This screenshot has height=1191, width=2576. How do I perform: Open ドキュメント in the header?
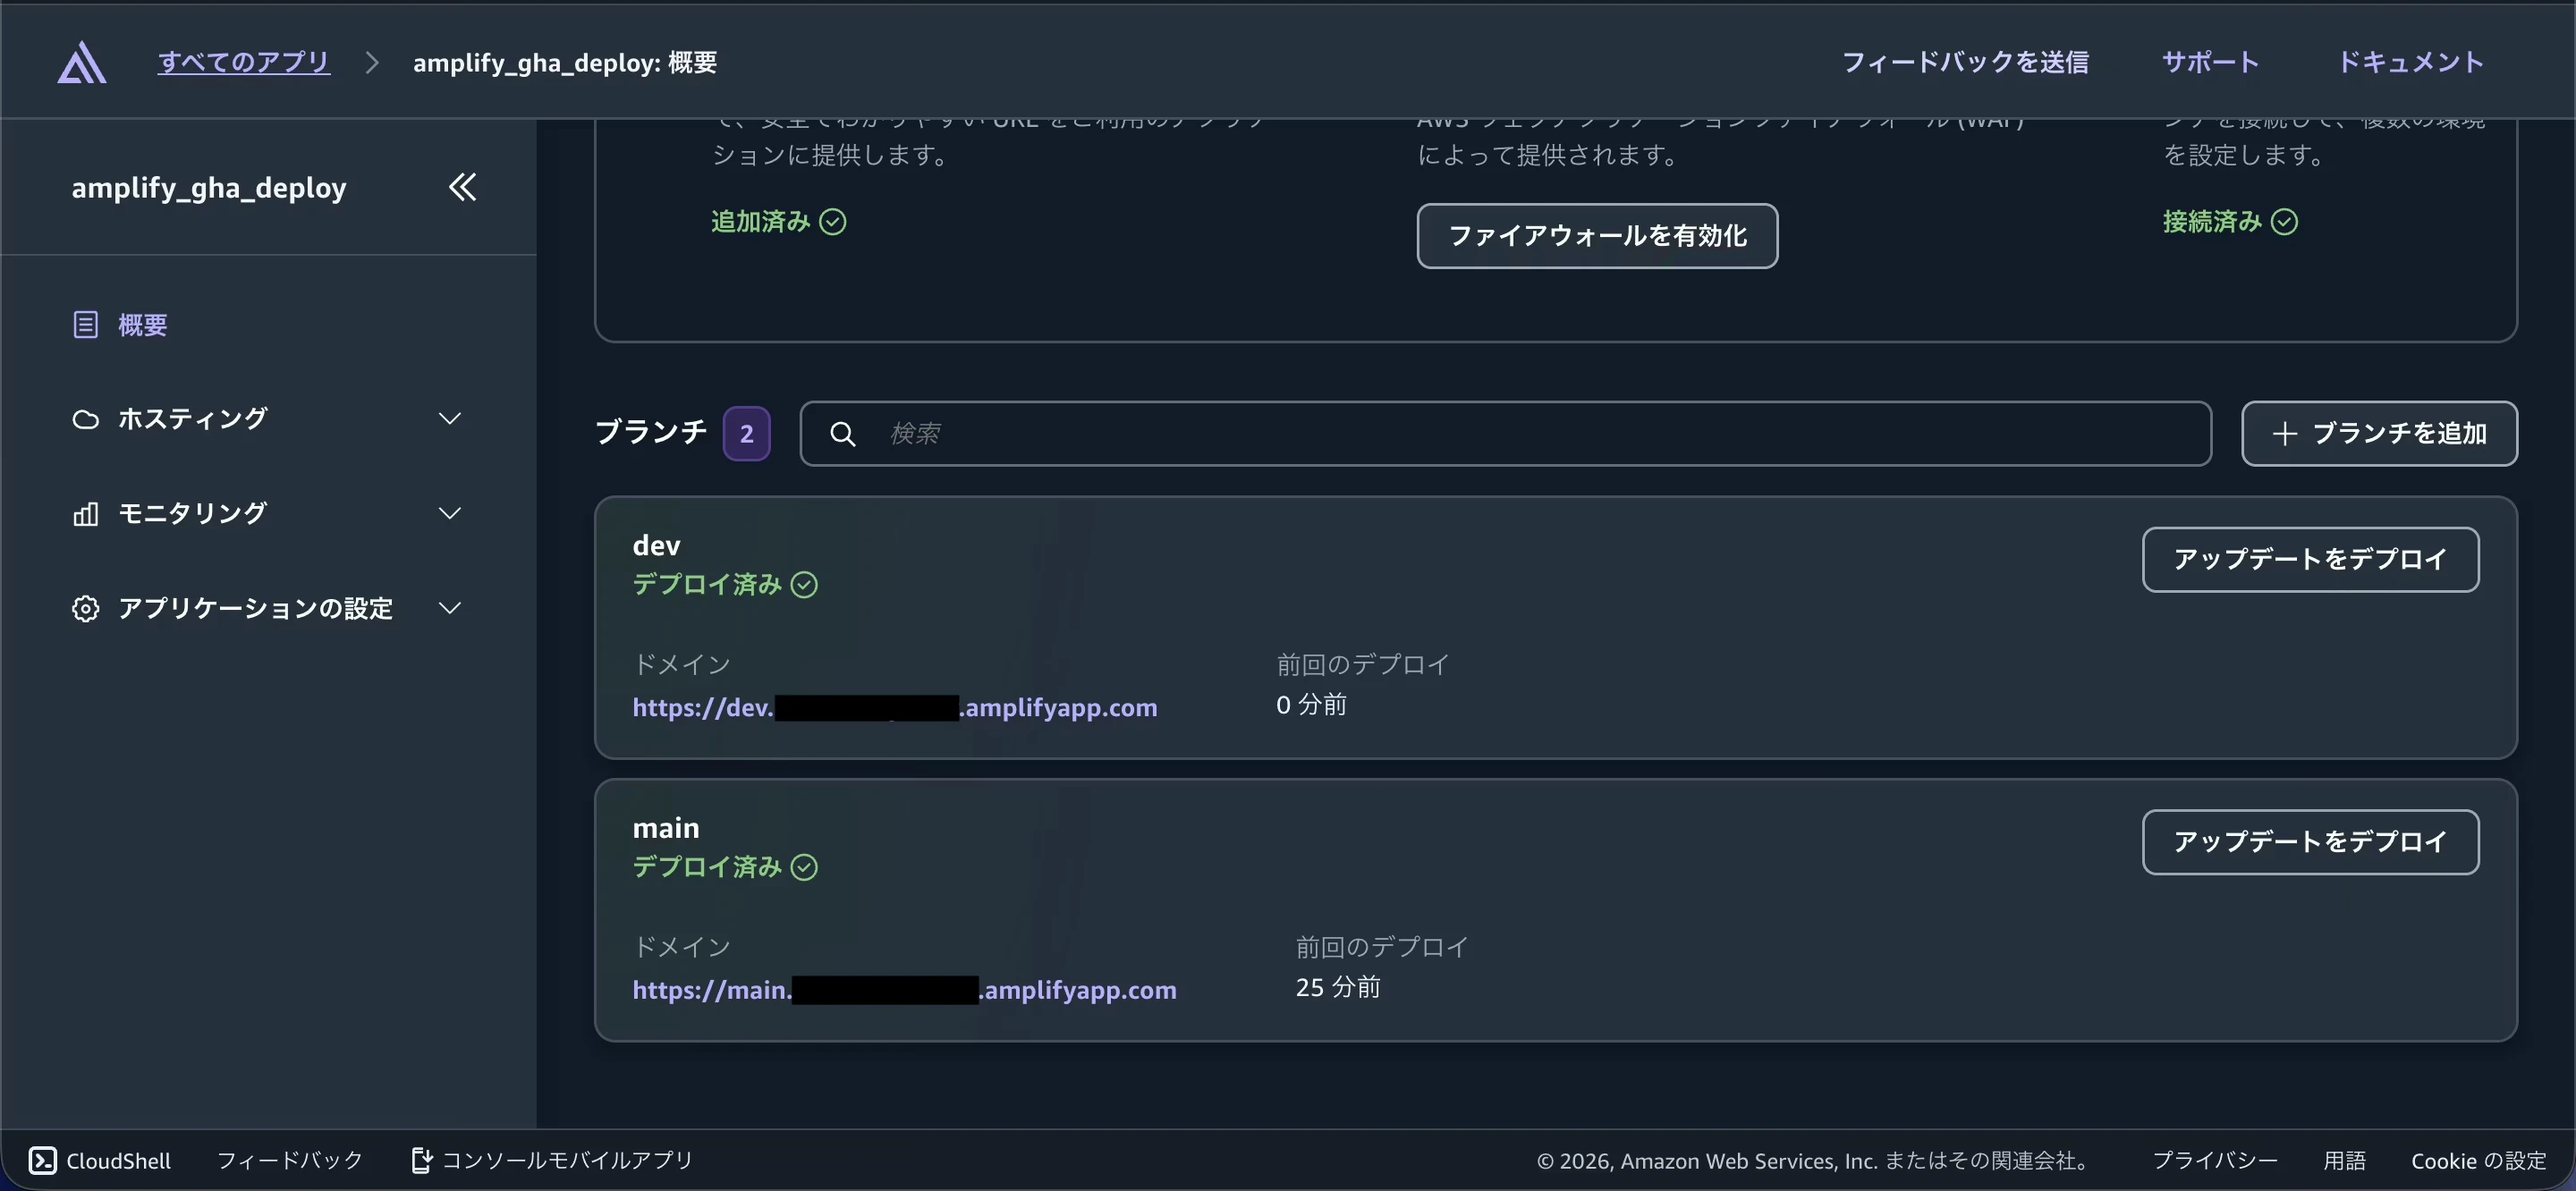pyautogui.click(x=2411, y=62)
